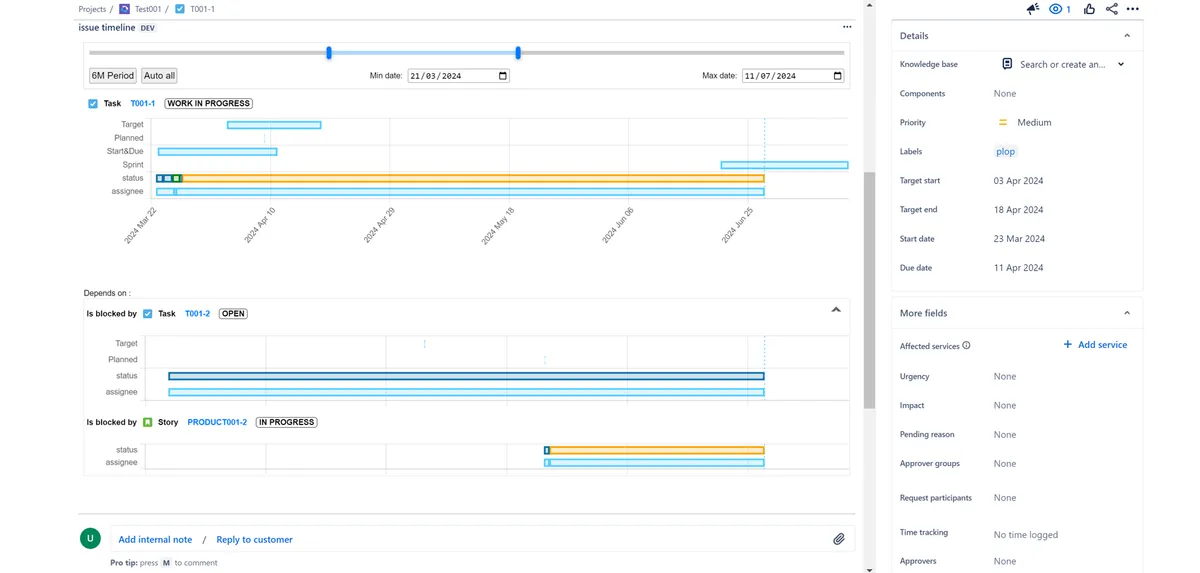The width and height of the screenshot is (1200, 573).
Task: Go to Test001 in the breadcrumb
Action: (x=148, y=9)
